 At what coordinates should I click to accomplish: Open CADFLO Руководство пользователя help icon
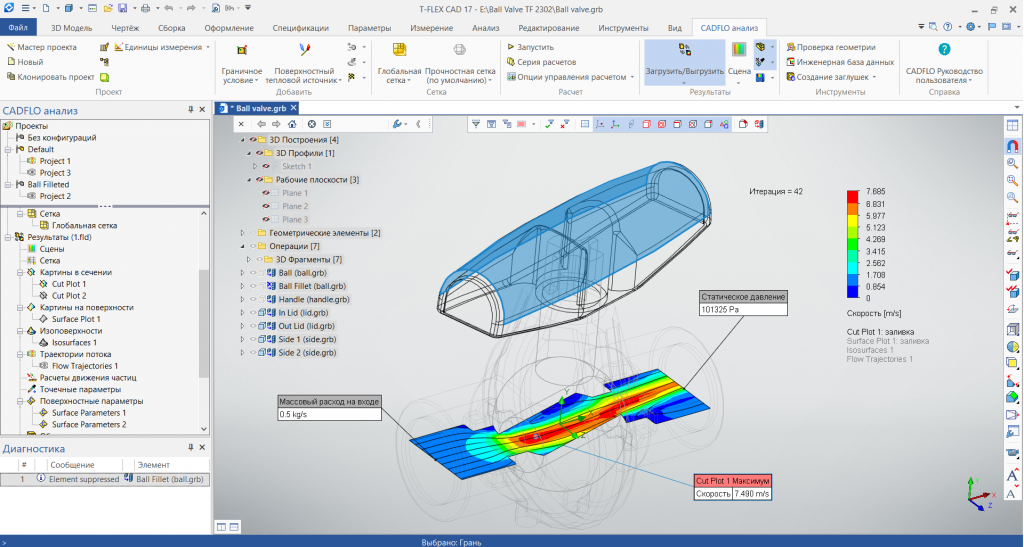tap(944, 50)
